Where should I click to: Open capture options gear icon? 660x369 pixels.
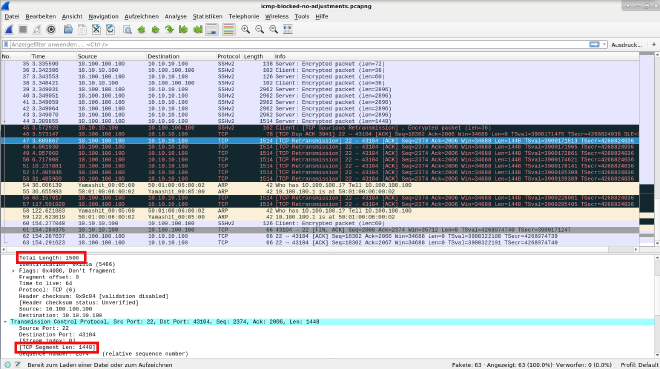point(51,29)
